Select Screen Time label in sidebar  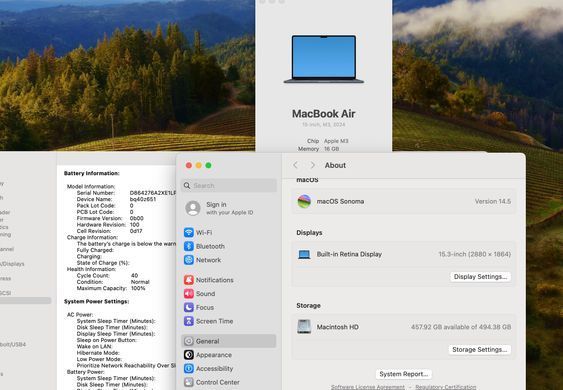[214, 321]
